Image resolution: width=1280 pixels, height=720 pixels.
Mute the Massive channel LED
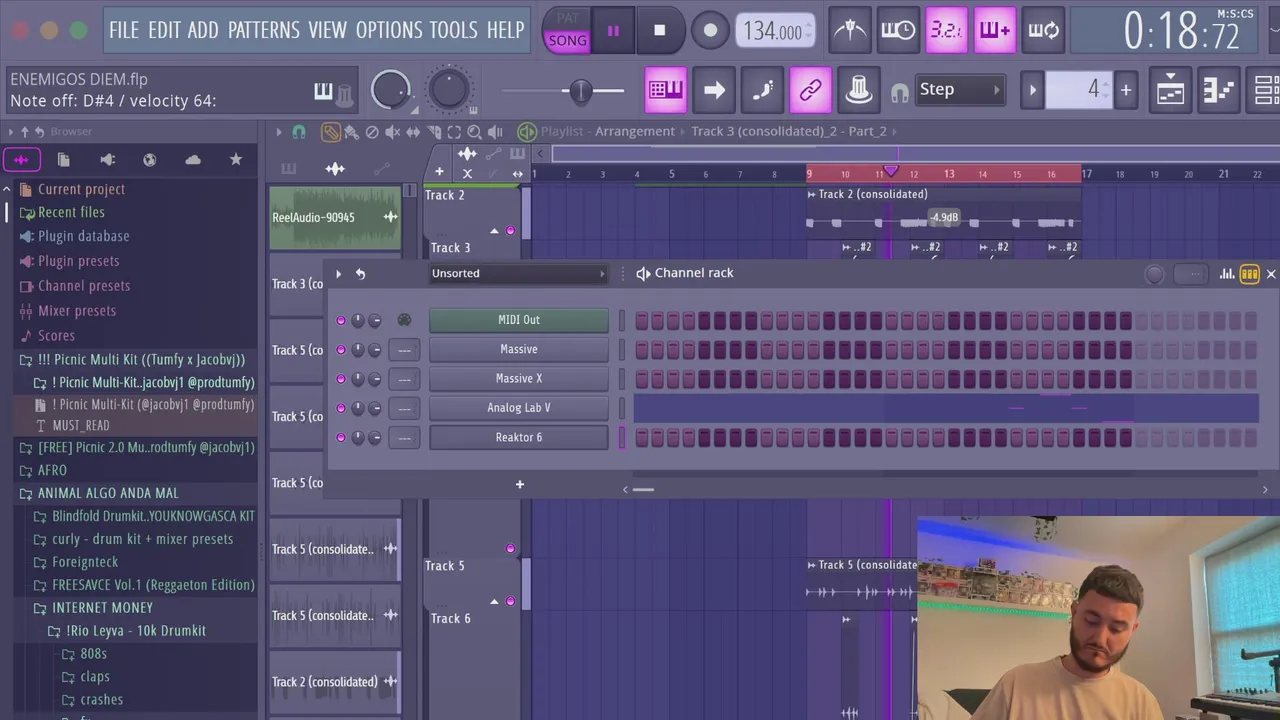pos(341,350)
